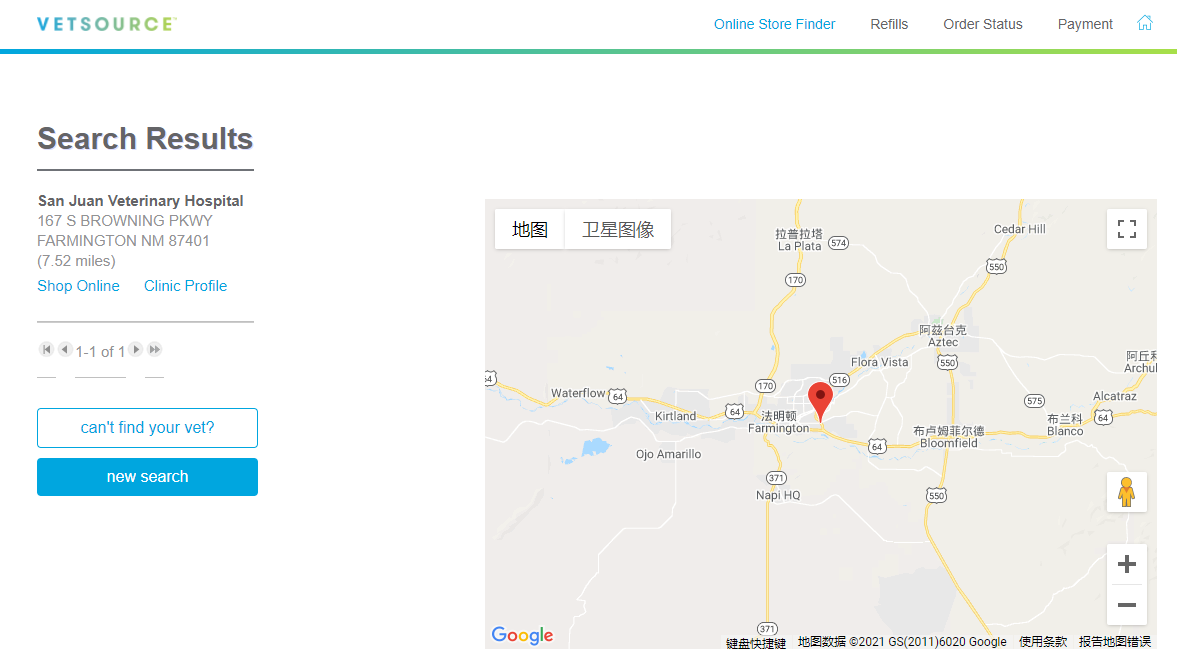Go to previous page of results
Image resolution: width=1177 pixels, height=668 pixels.
click(64, 350)
